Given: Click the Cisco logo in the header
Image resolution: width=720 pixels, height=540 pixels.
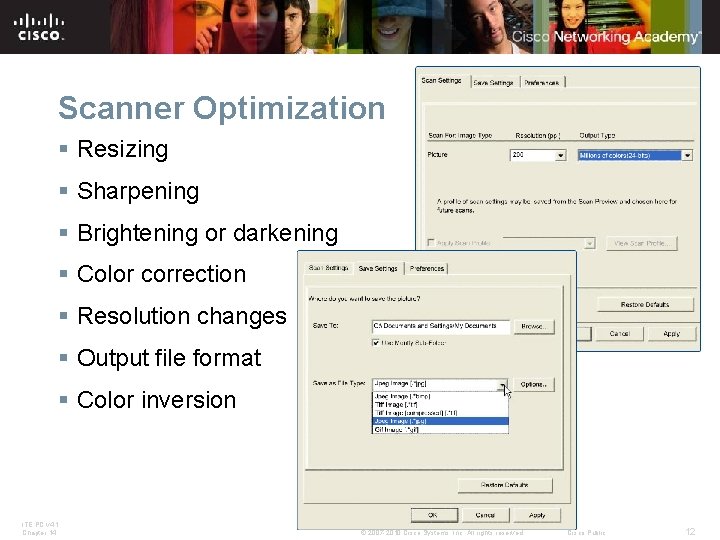Looking at the screenshot, I should [39, 28].
